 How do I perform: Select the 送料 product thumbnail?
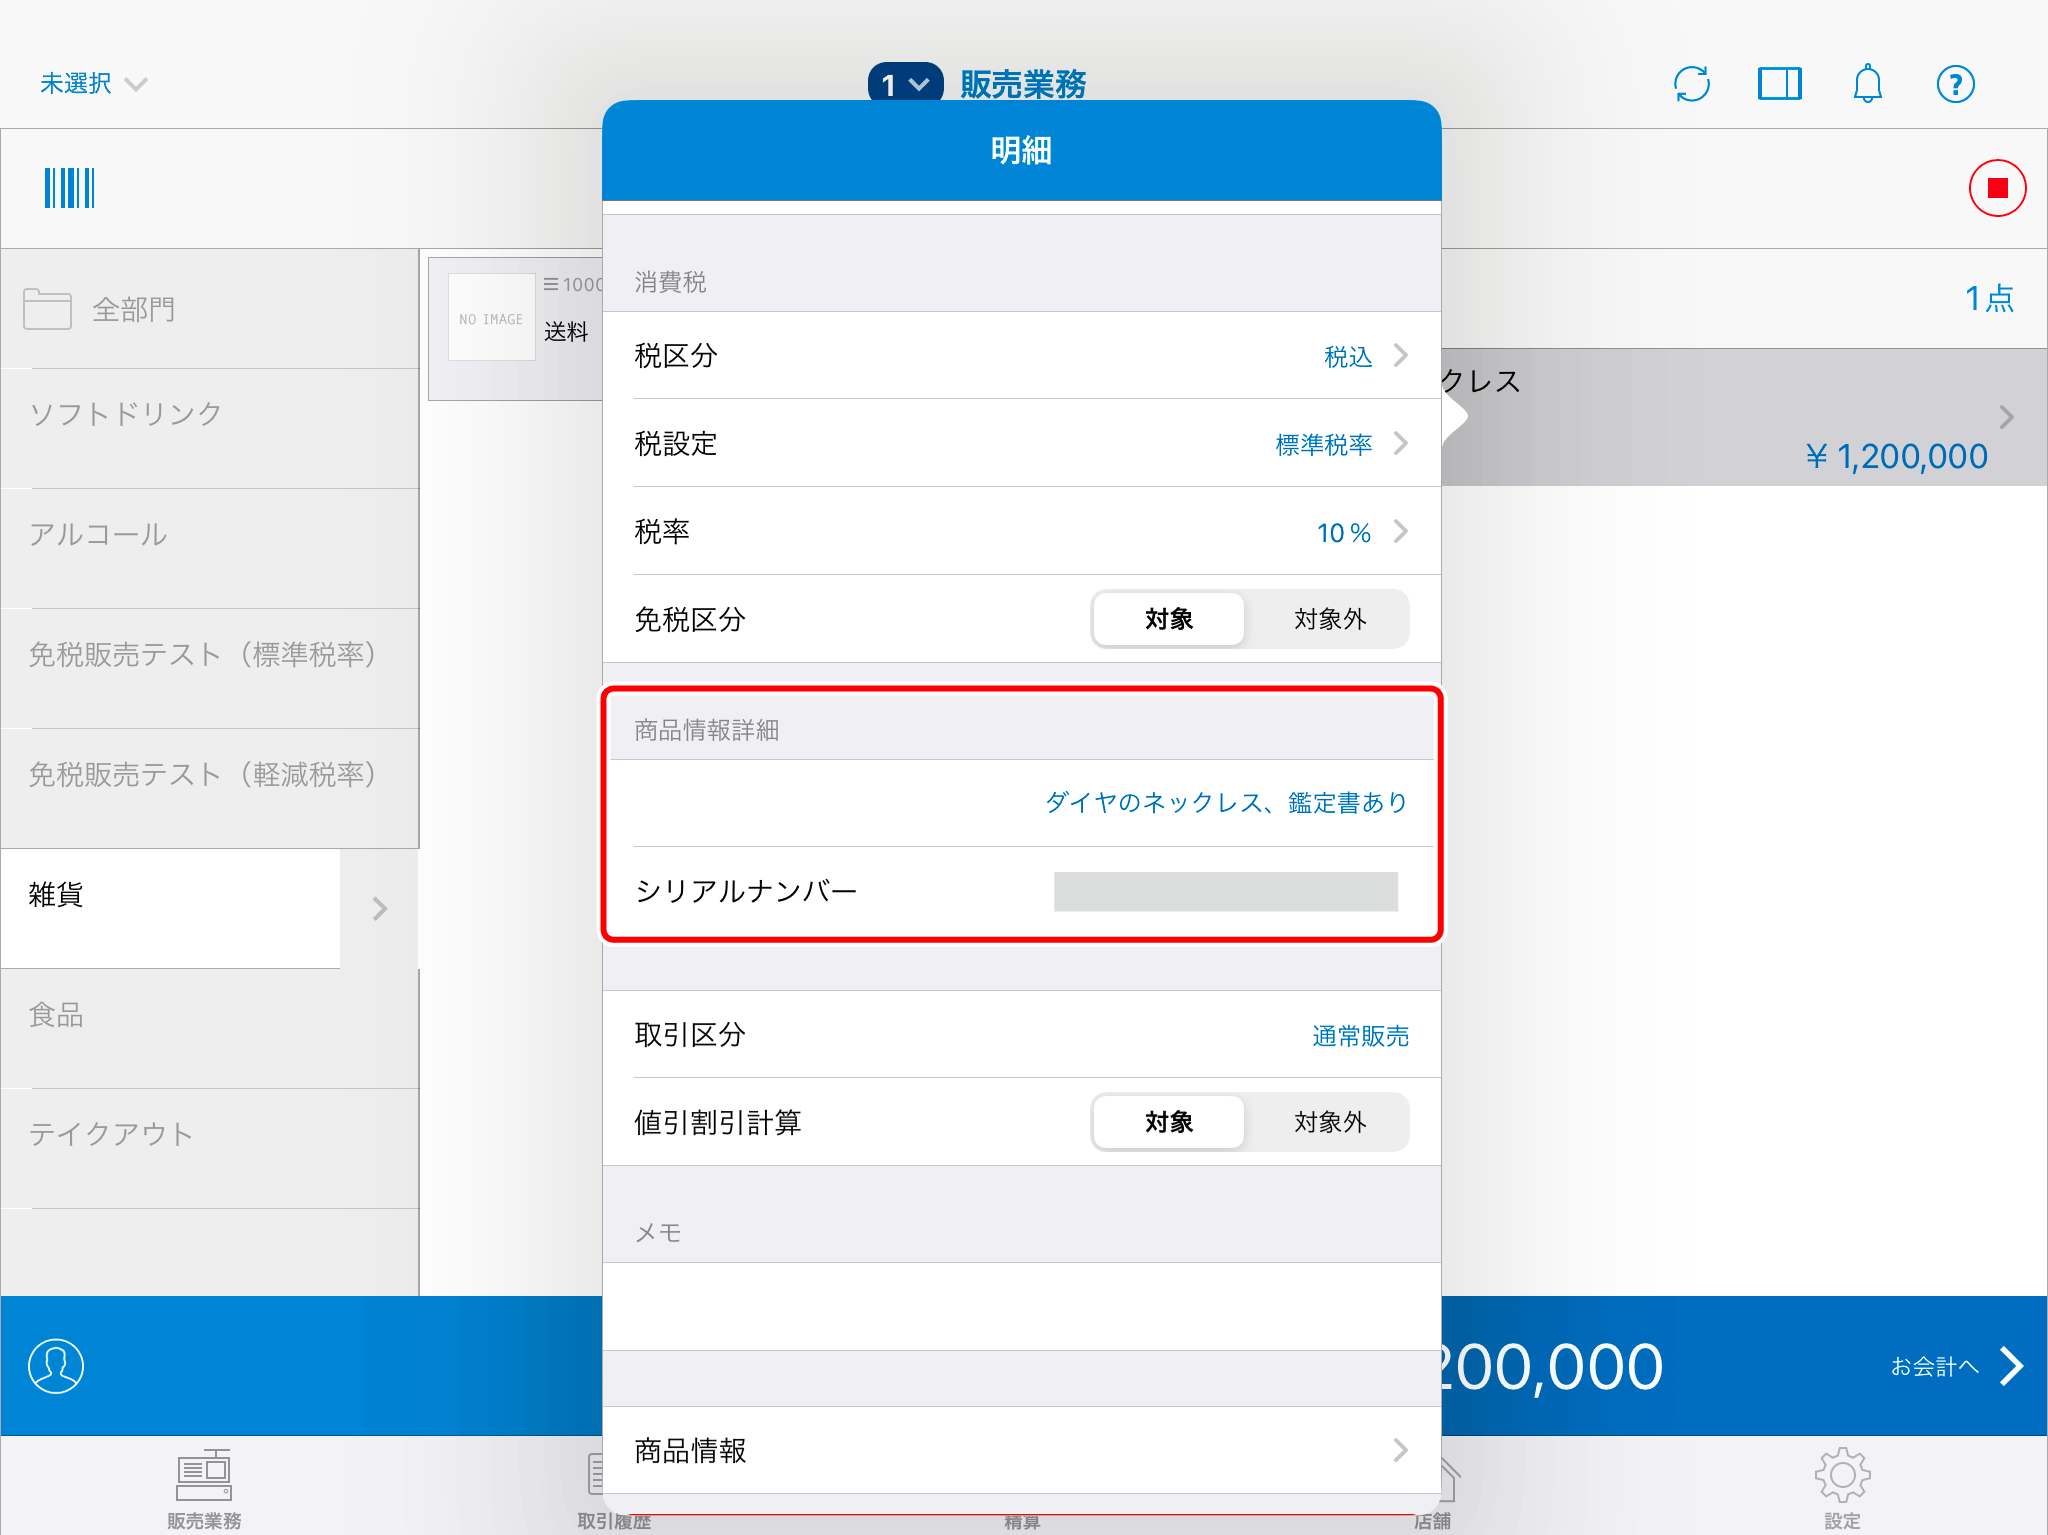(x=491, y=317)
